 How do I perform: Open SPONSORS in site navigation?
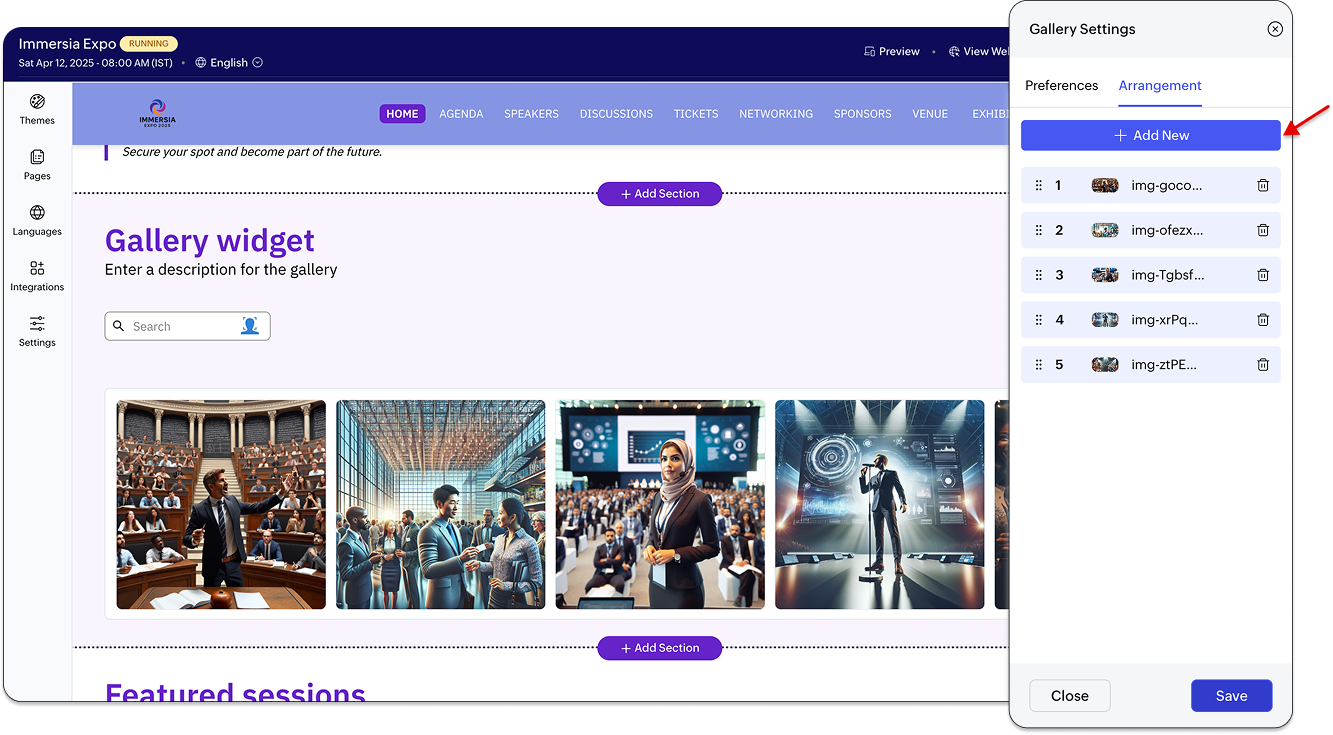[863, 114]
